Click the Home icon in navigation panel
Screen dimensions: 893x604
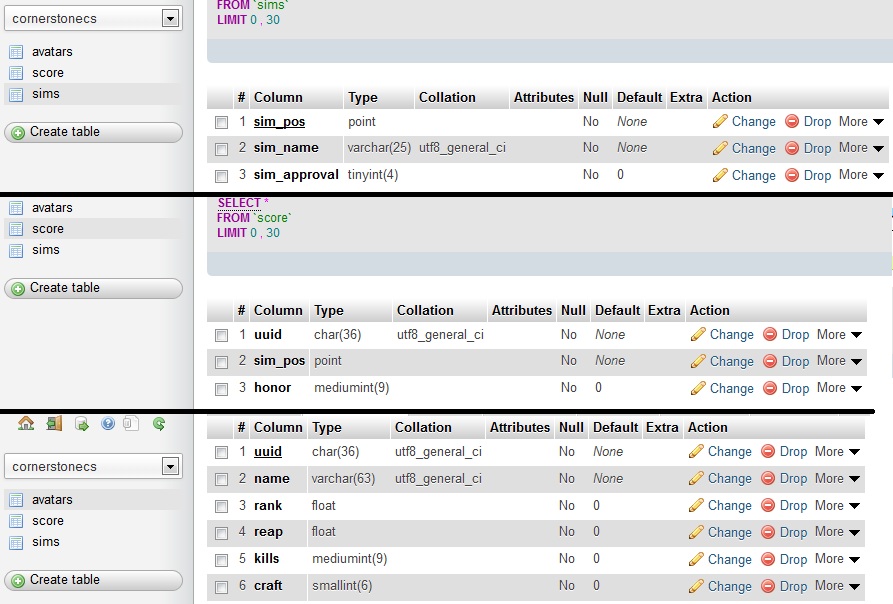[26, 424]
